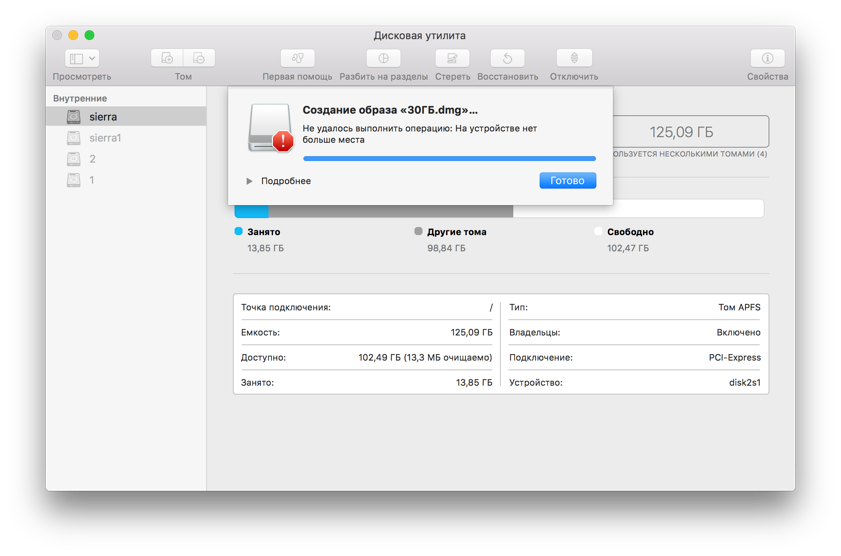
Task: Click the volume 1 disk icon
Action: [73, 180]
